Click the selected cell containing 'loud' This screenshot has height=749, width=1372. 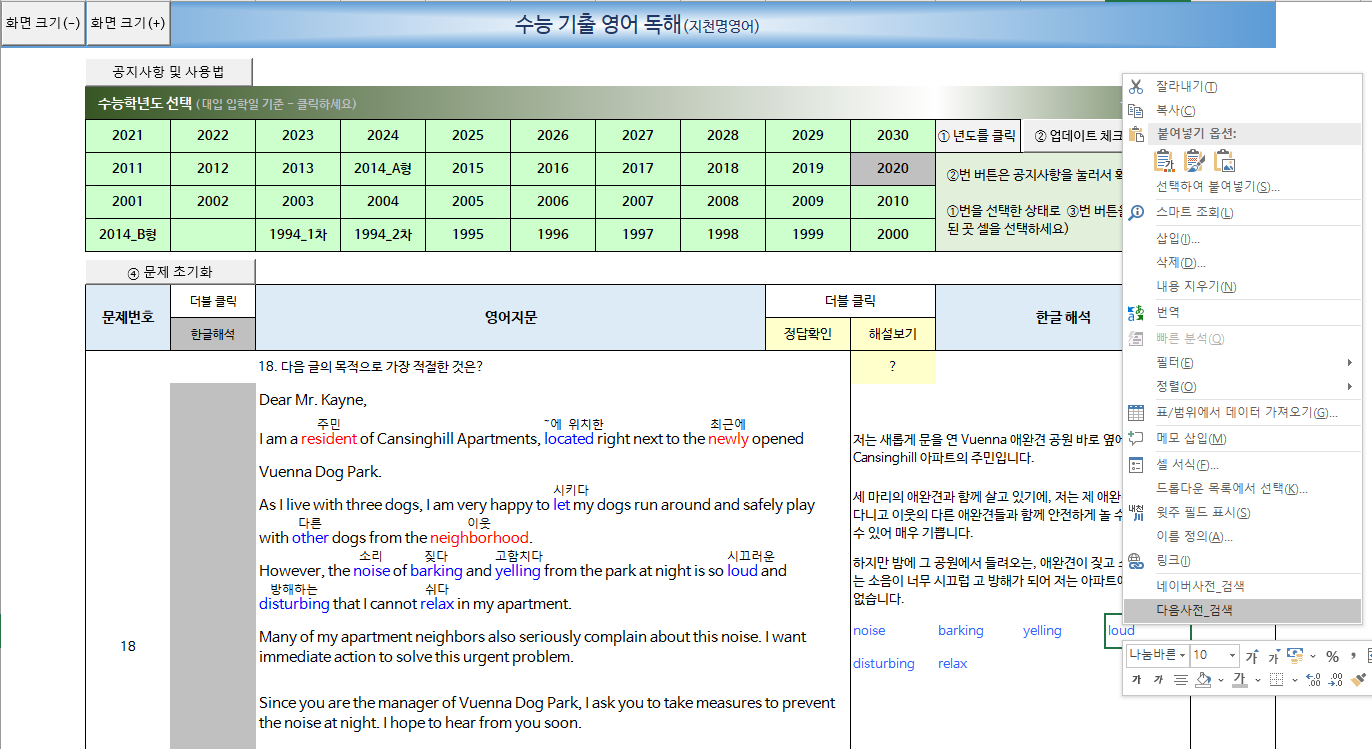click(x=1147, y=631)
